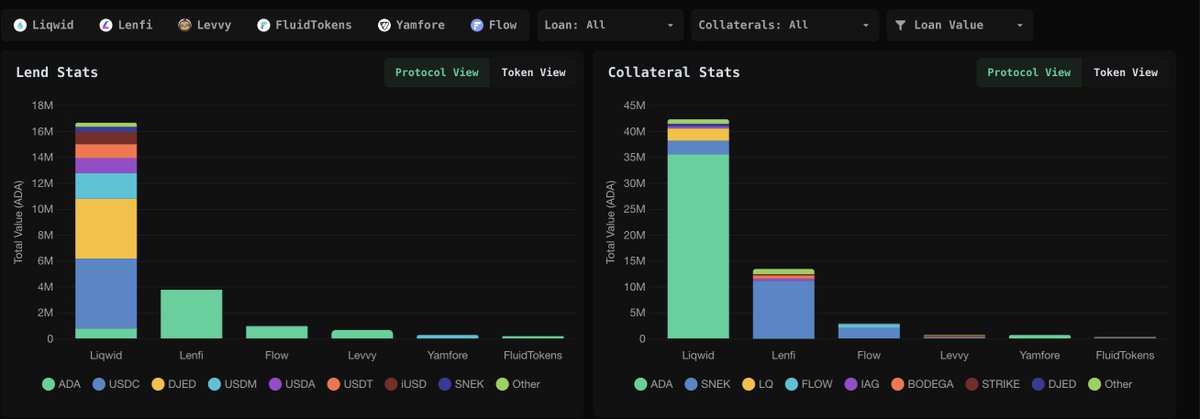Toggle the Flow protocol filter chip
Screen dimensions: 1200x419
click(496, 25)
